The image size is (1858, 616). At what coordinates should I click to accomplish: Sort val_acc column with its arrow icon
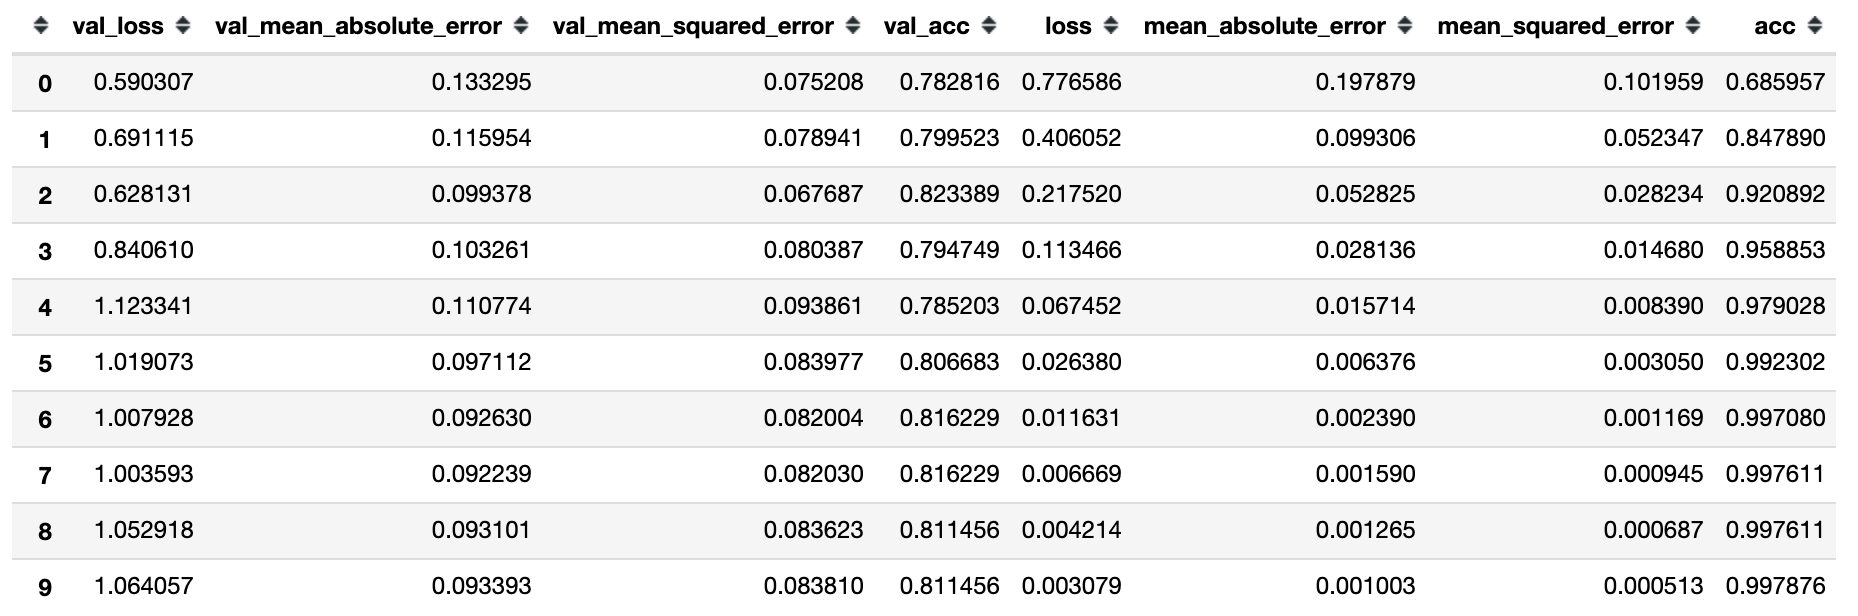click(x=988, y=27)
